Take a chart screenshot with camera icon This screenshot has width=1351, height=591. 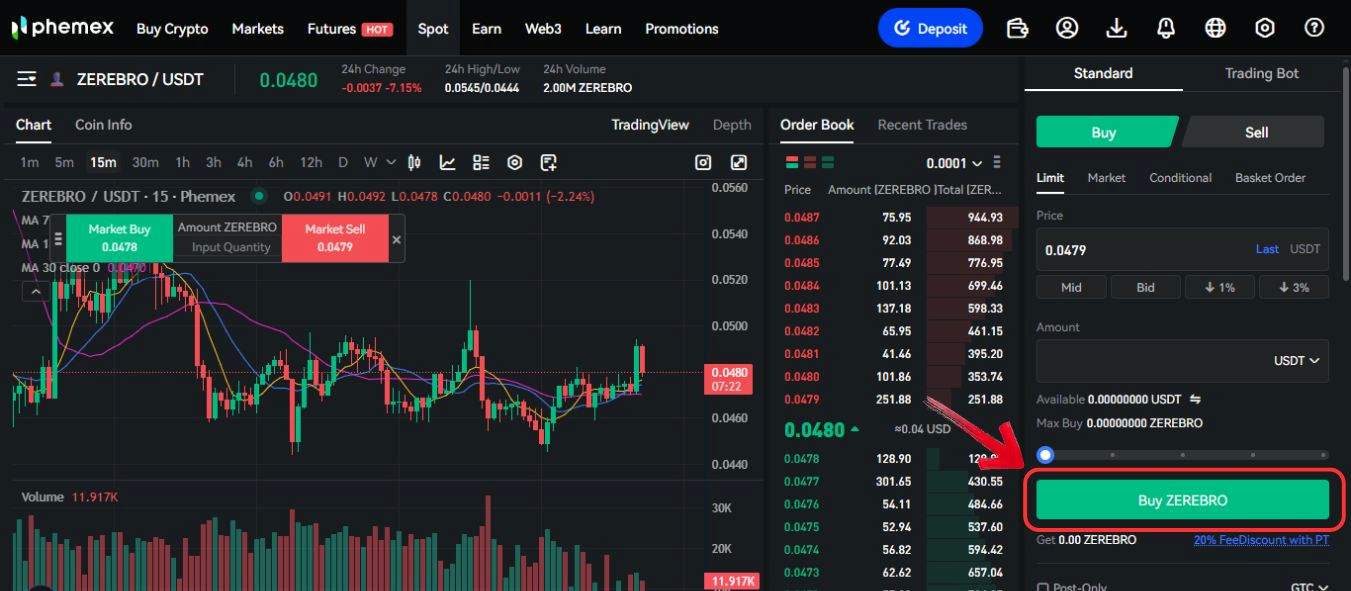pyautogui.click(x=704, y=163)
